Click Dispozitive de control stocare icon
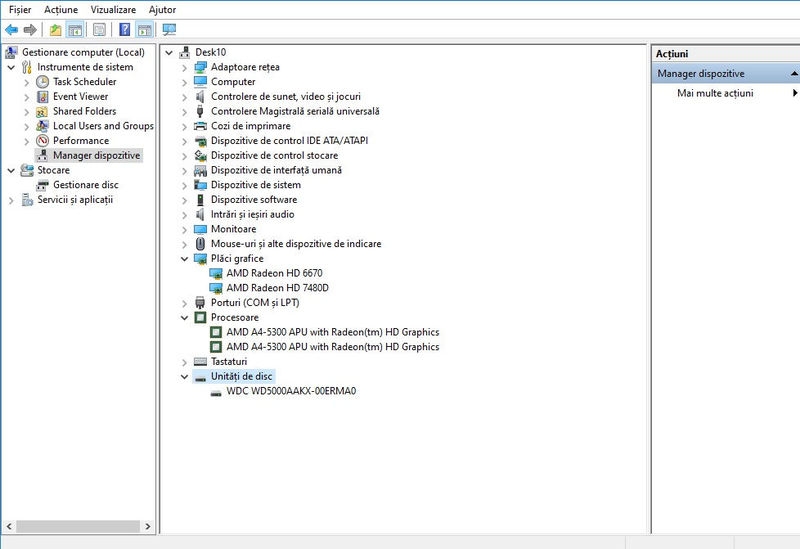Viewport: 800px width, 549px height. point(201,156)
